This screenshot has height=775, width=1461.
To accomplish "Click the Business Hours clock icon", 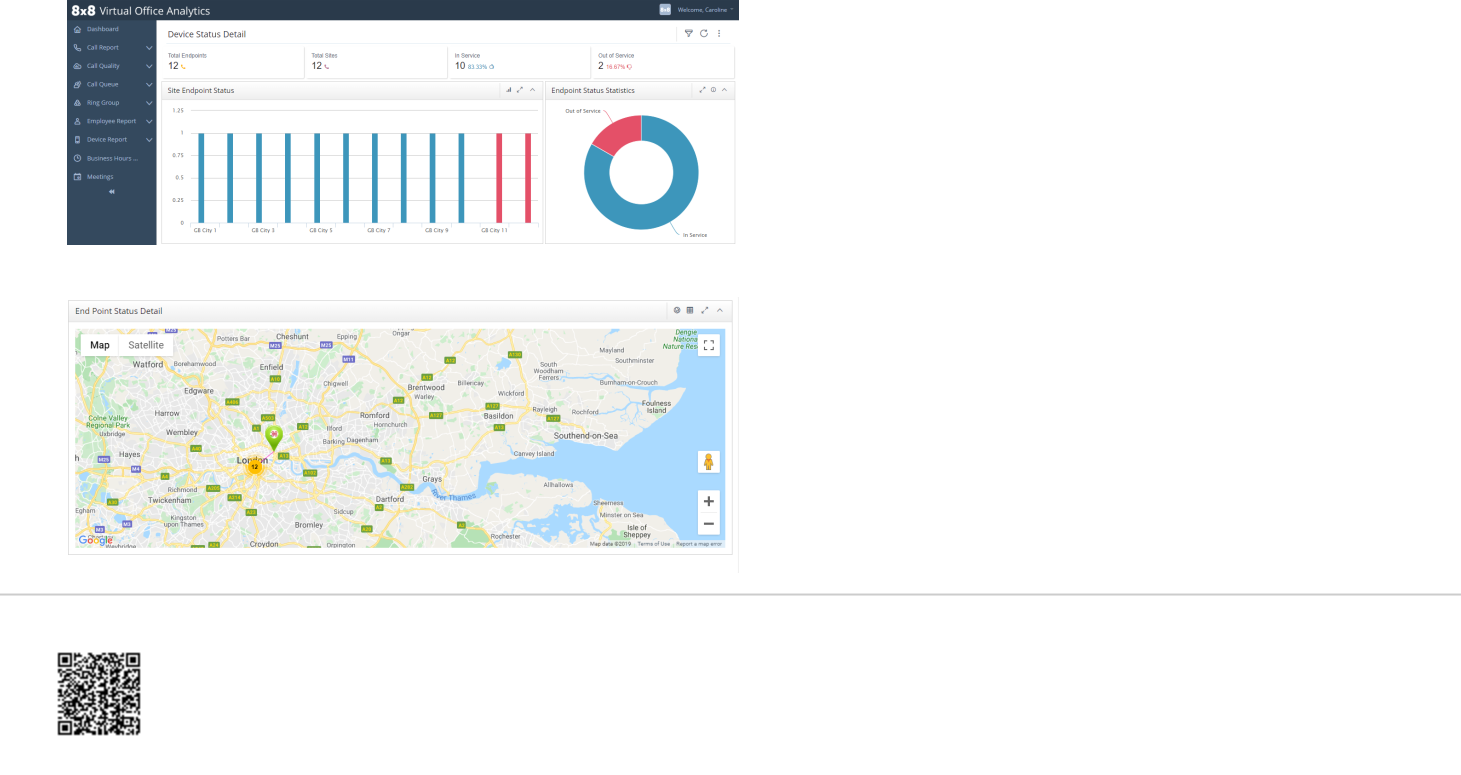I will pos(77,158).
